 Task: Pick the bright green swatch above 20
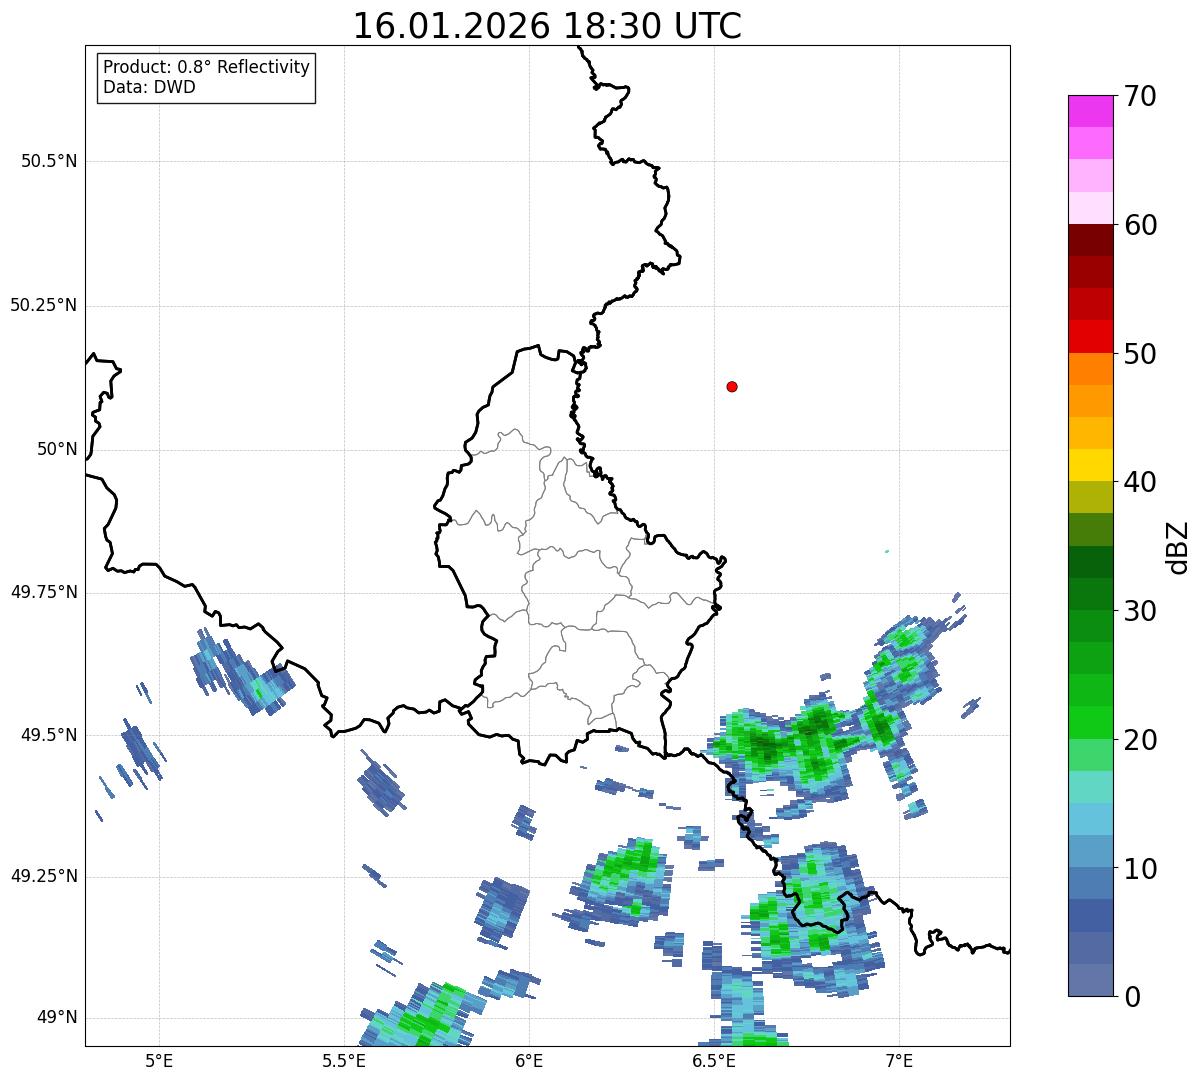coord(1090,723)
